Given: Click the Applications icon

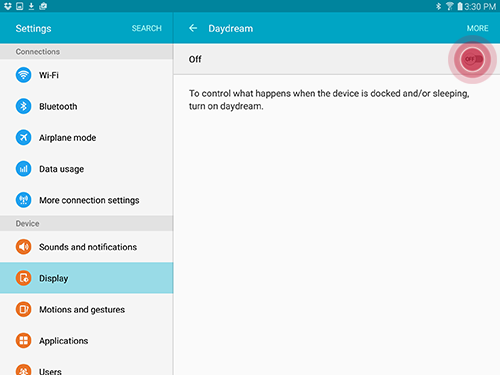Looking at the screenshot, I should [x=23, y=341].
